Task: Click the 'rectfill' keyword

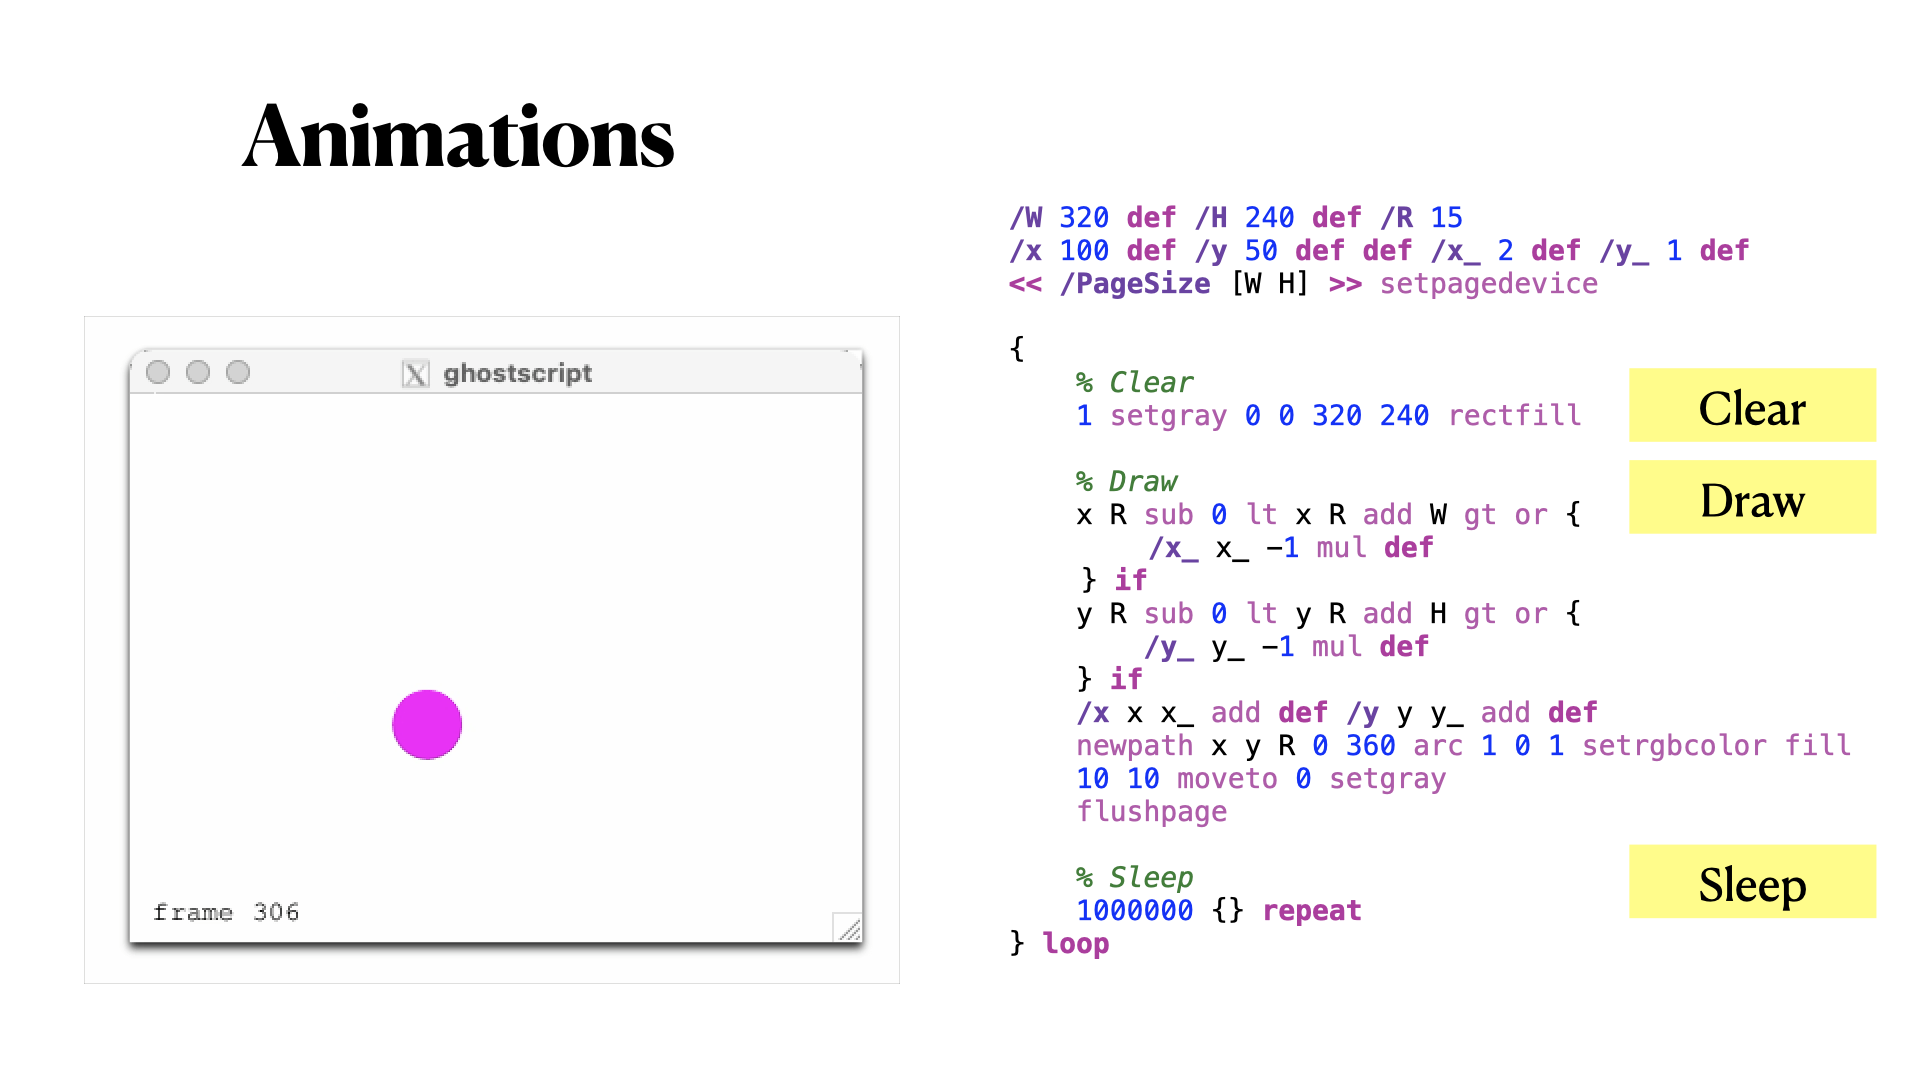Action: (1515, 415)
